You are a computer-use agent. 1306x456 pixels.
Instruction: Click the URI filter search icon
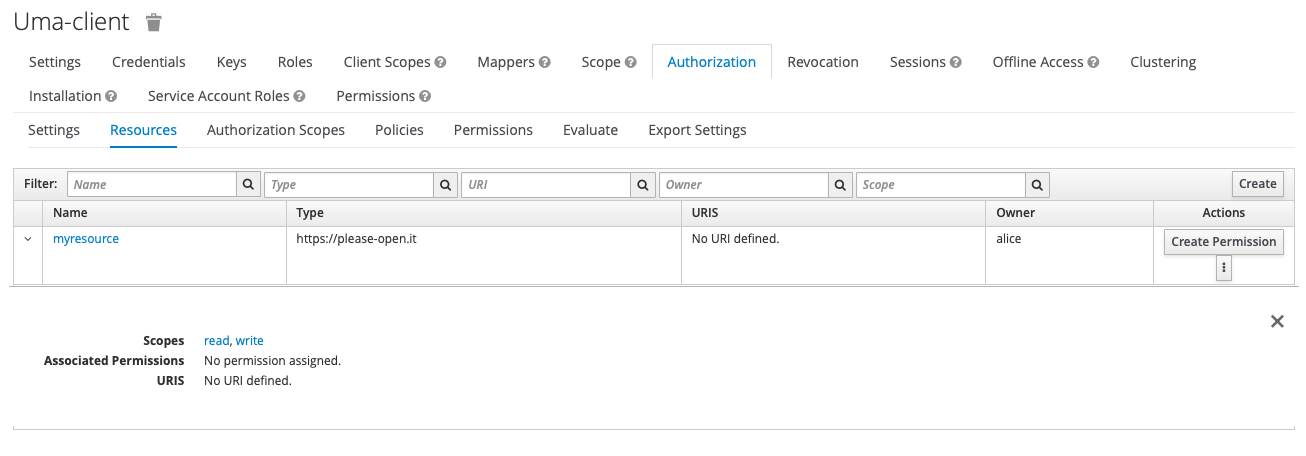643,185
